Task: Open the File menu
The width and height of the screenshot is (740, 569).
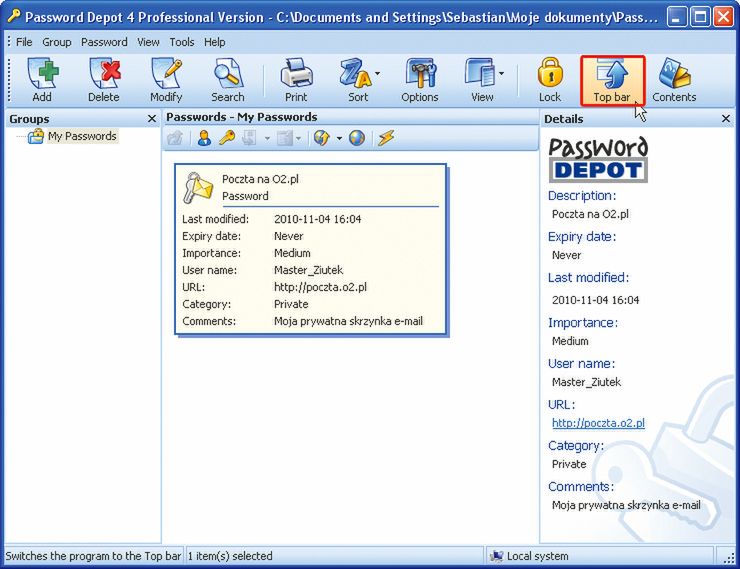Action: 24,42
